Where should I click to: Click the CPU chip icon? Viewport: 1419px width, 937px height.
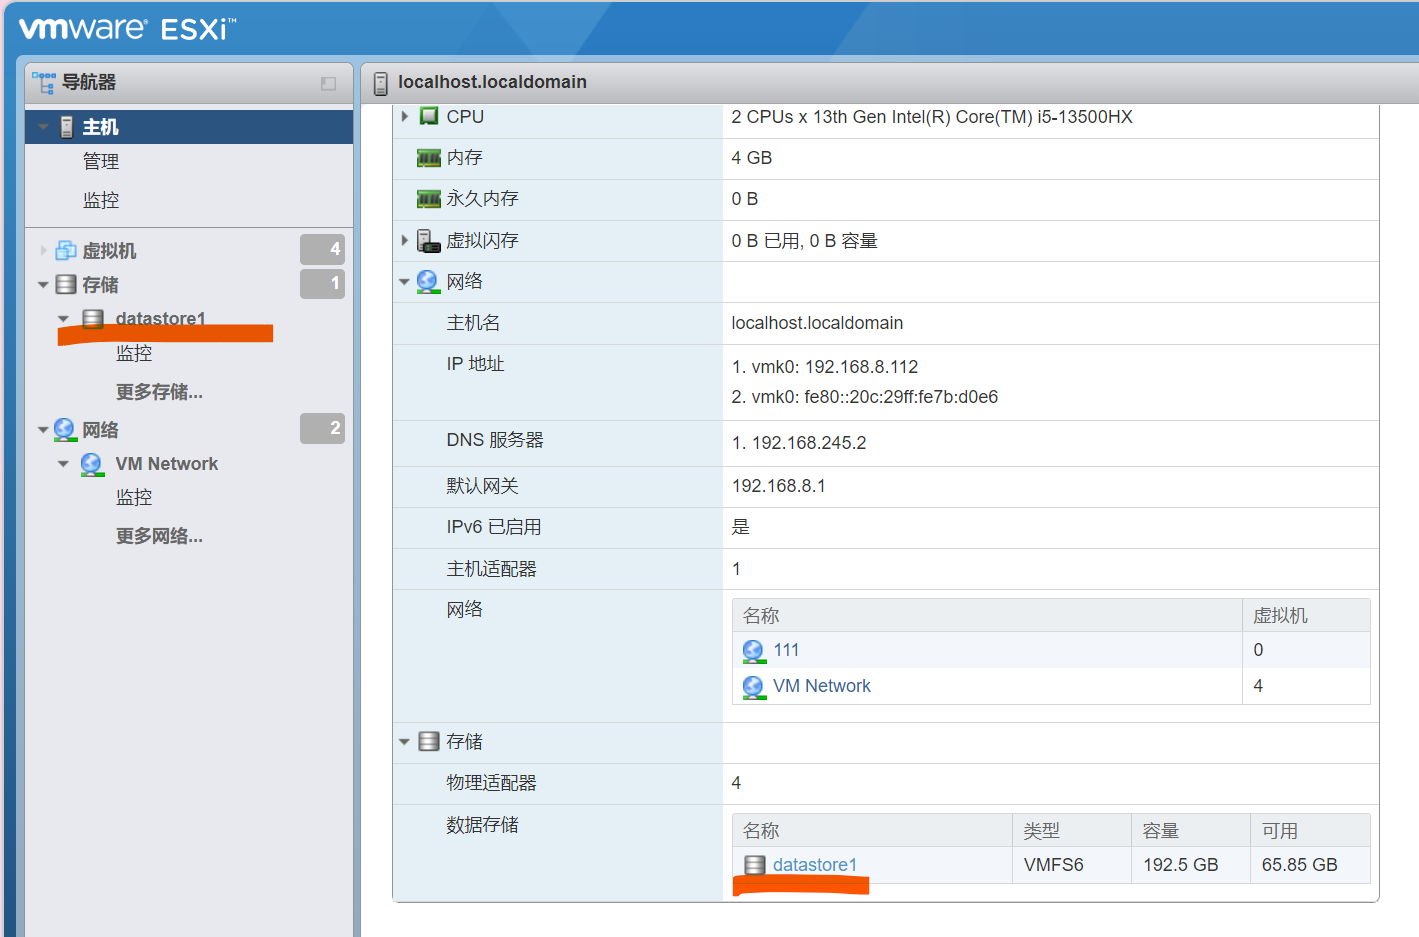coord(428,116)
